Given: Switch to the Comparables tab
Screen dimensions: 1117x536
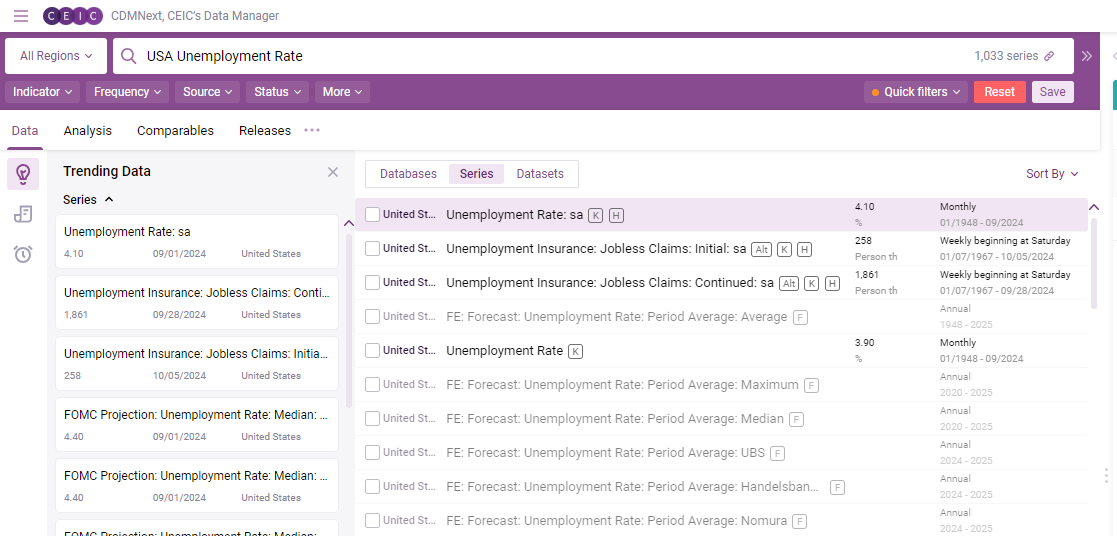Looking at the screenshot, I should coord(175,130).
